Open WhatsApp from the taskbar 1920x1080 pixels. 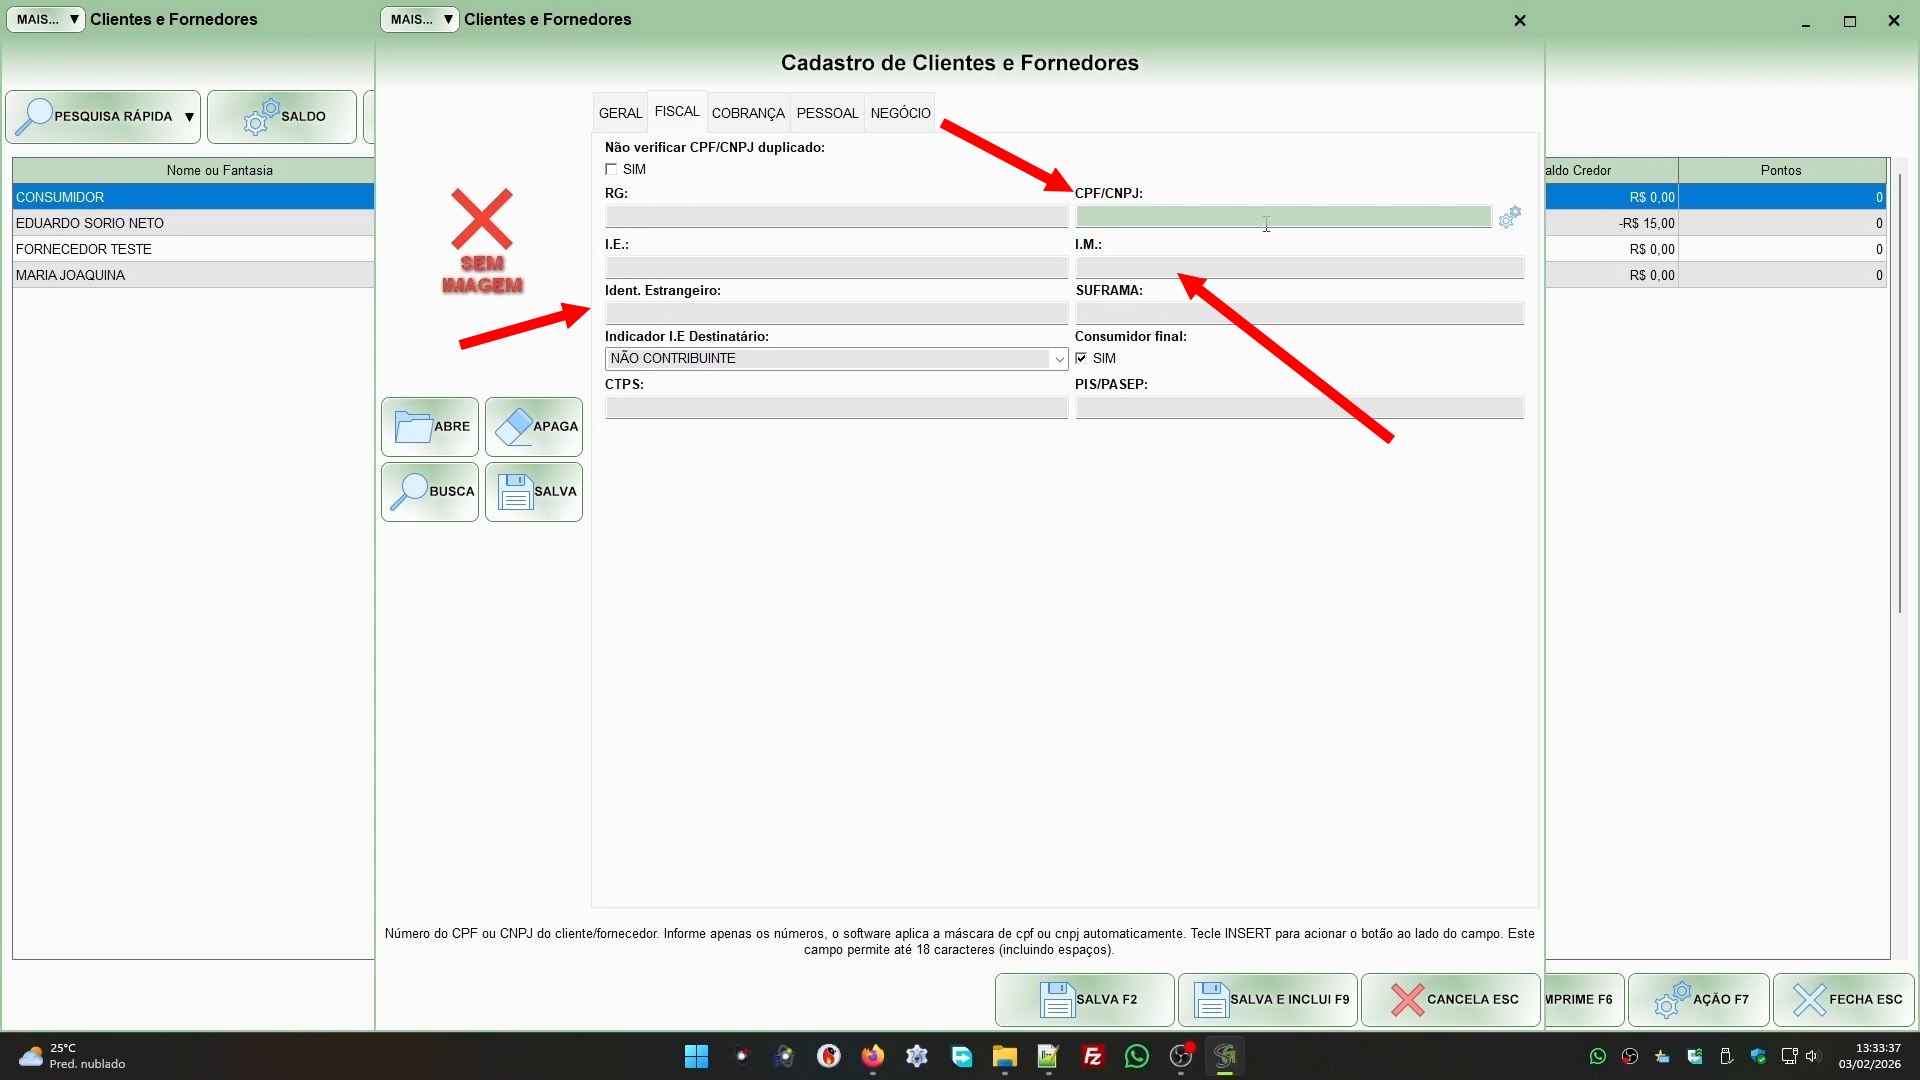1136,1056
